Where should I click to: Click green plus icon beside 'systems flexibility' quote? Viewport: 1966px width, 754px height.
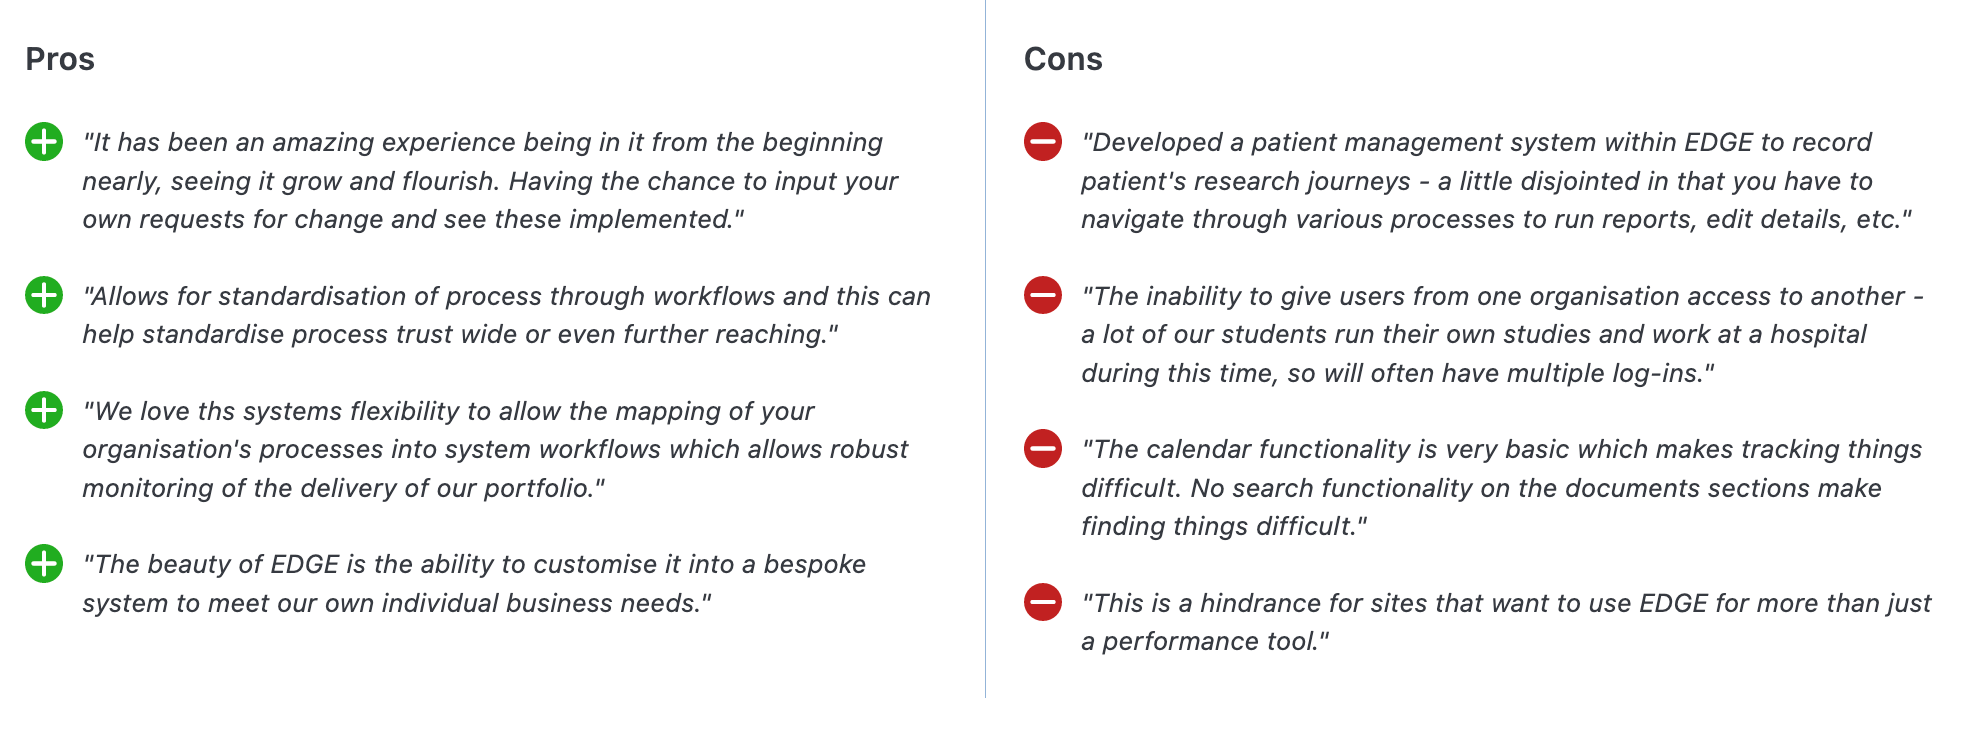click(44, 410)
